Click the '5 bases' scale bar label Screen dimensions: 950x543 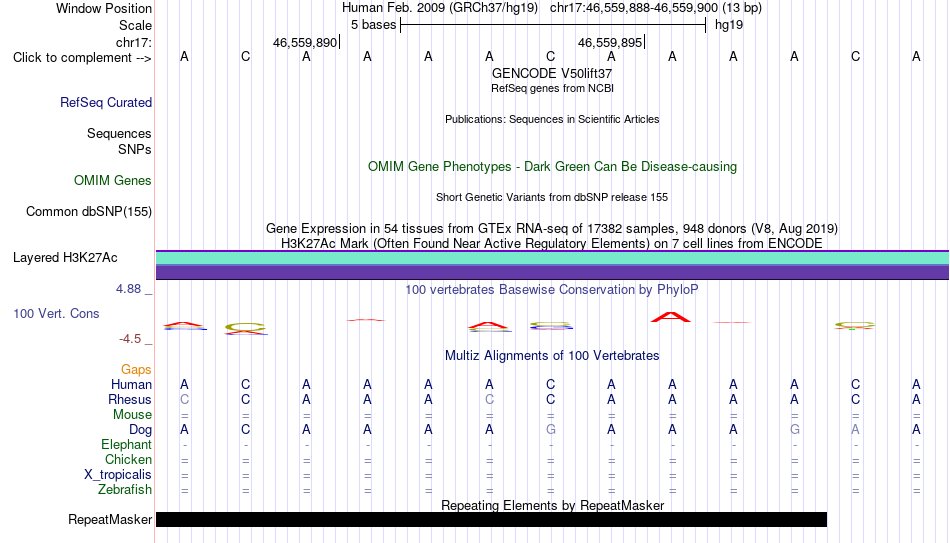coord(373,25)
